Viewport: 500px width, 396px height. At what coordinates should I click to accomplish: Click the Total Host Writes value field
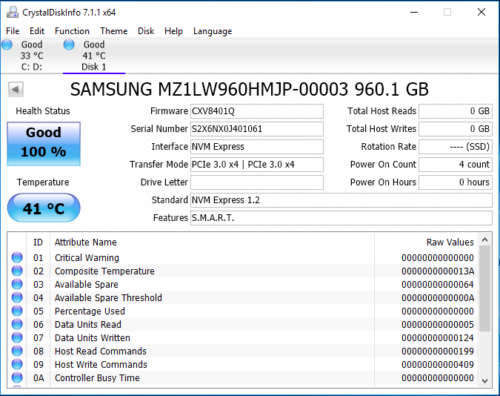click(x=455, y=129)
